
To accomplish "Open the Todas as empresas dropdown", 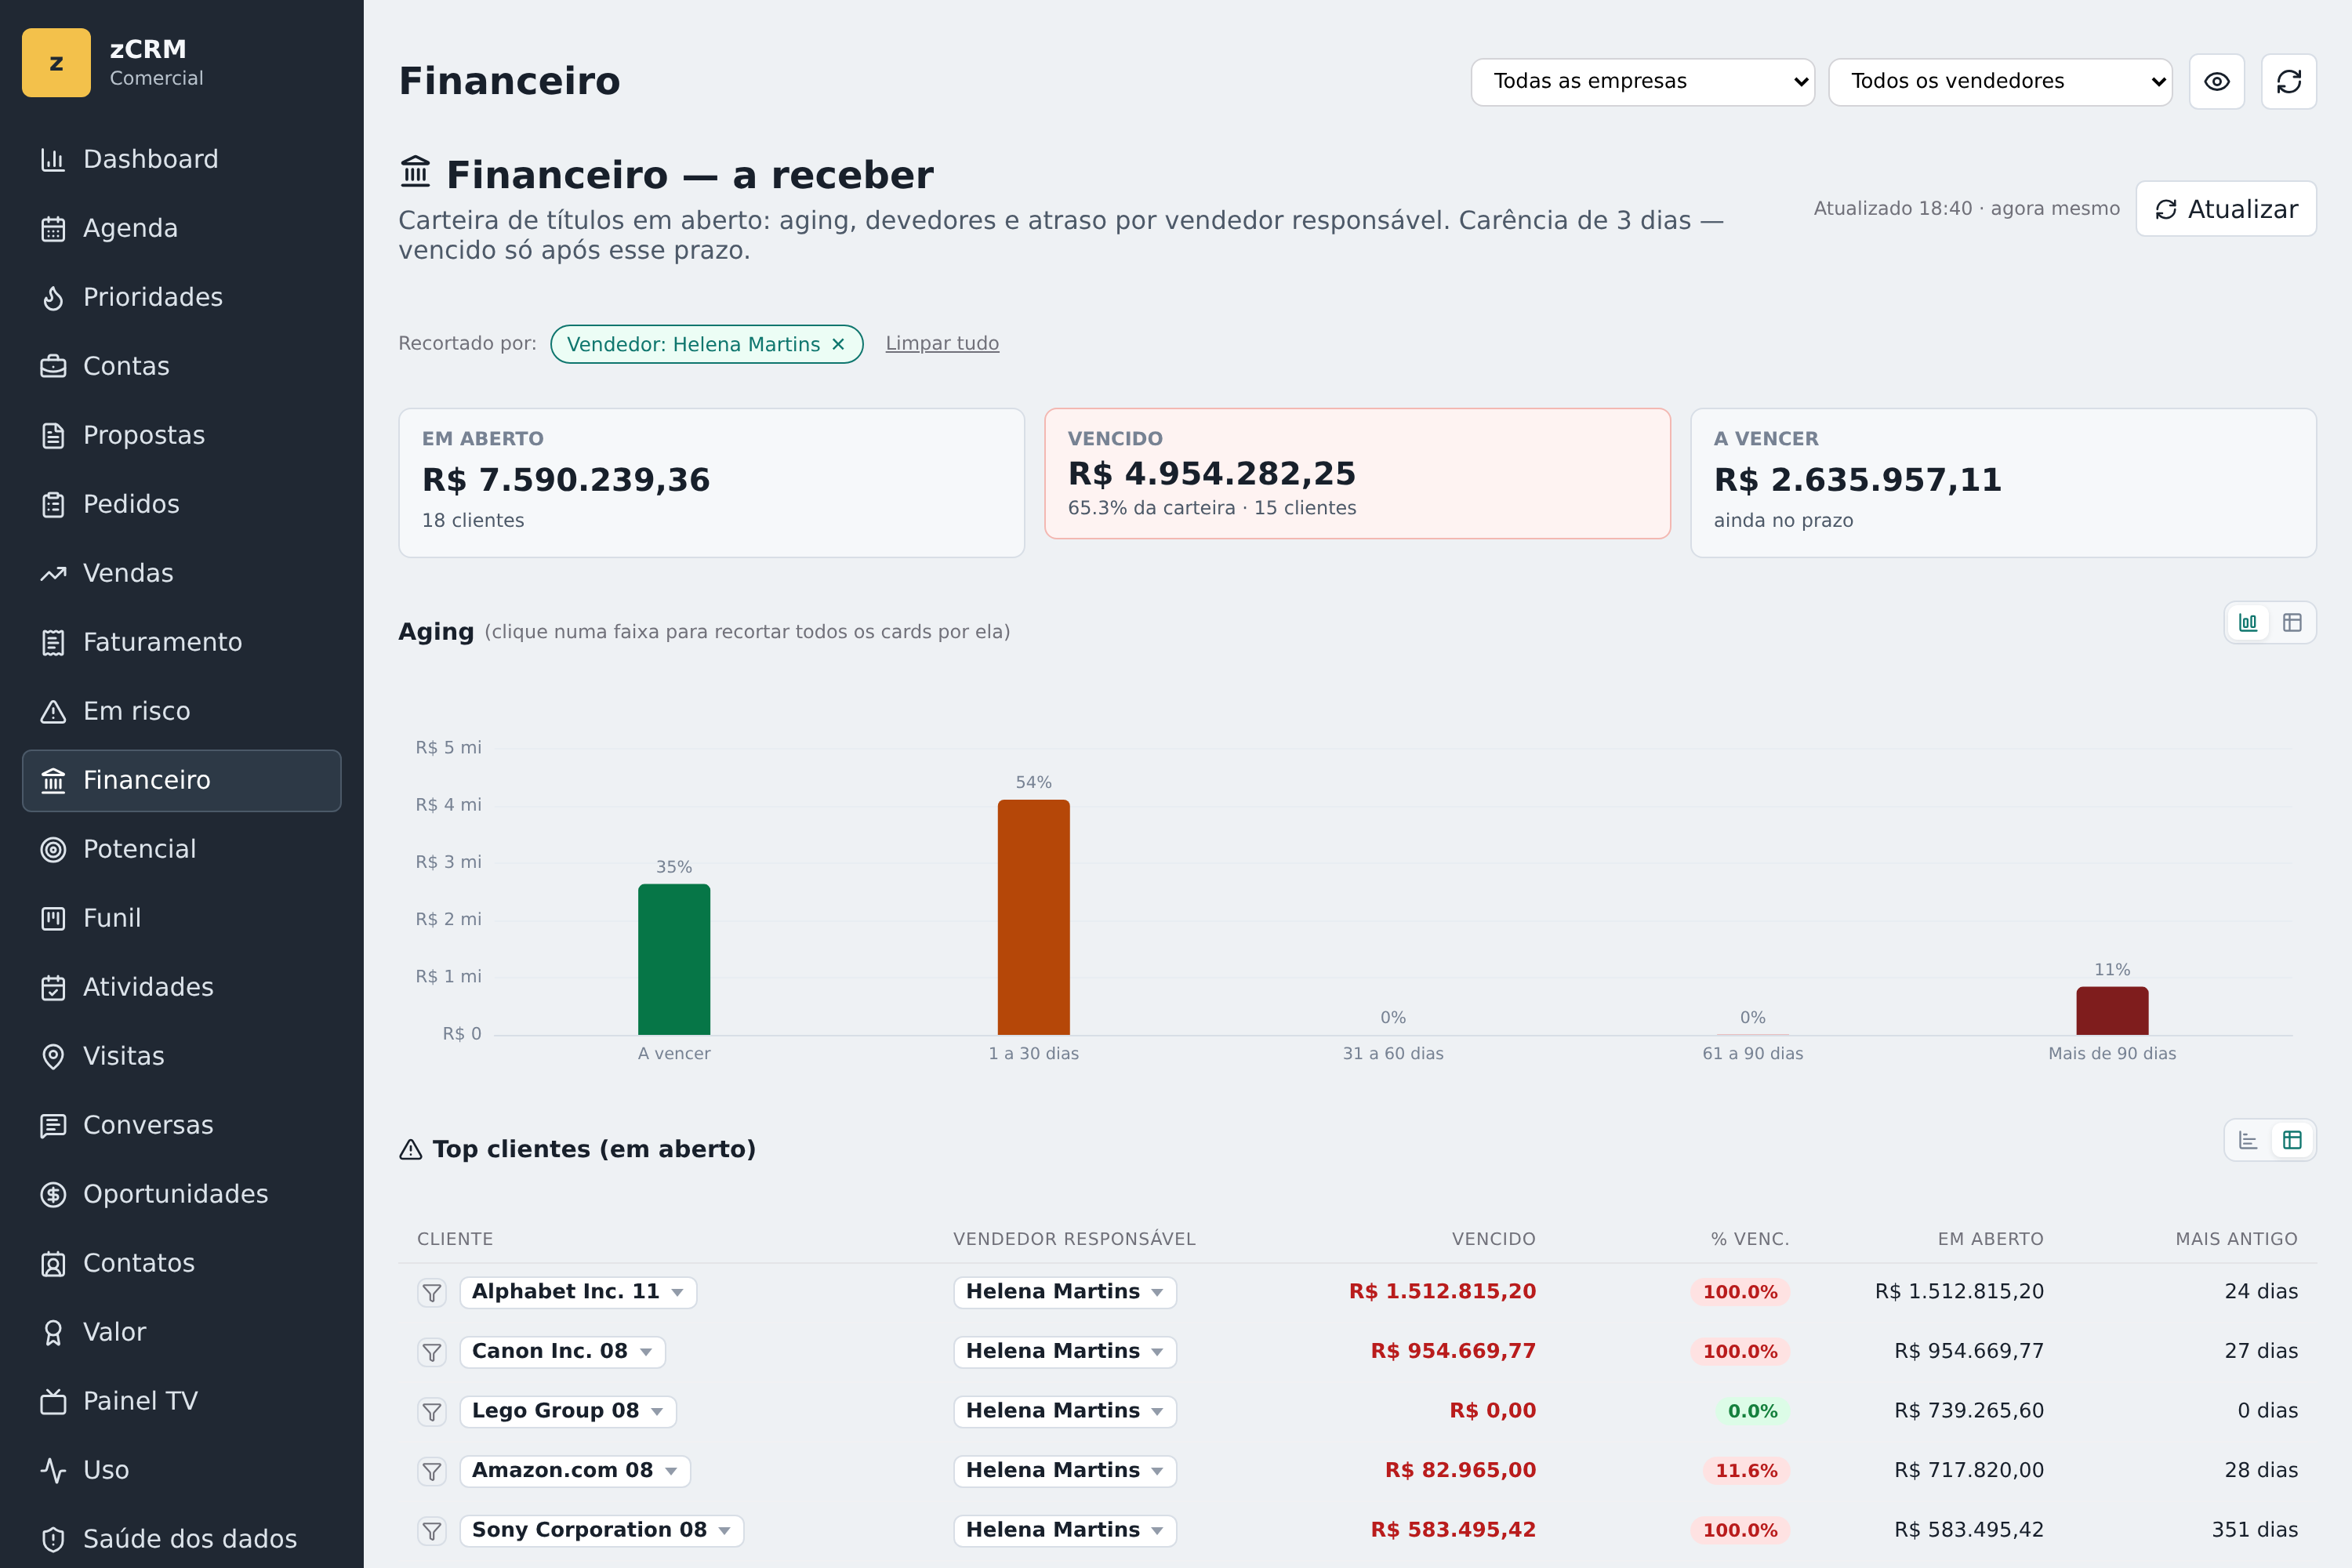I will [x=1642, y=81].
